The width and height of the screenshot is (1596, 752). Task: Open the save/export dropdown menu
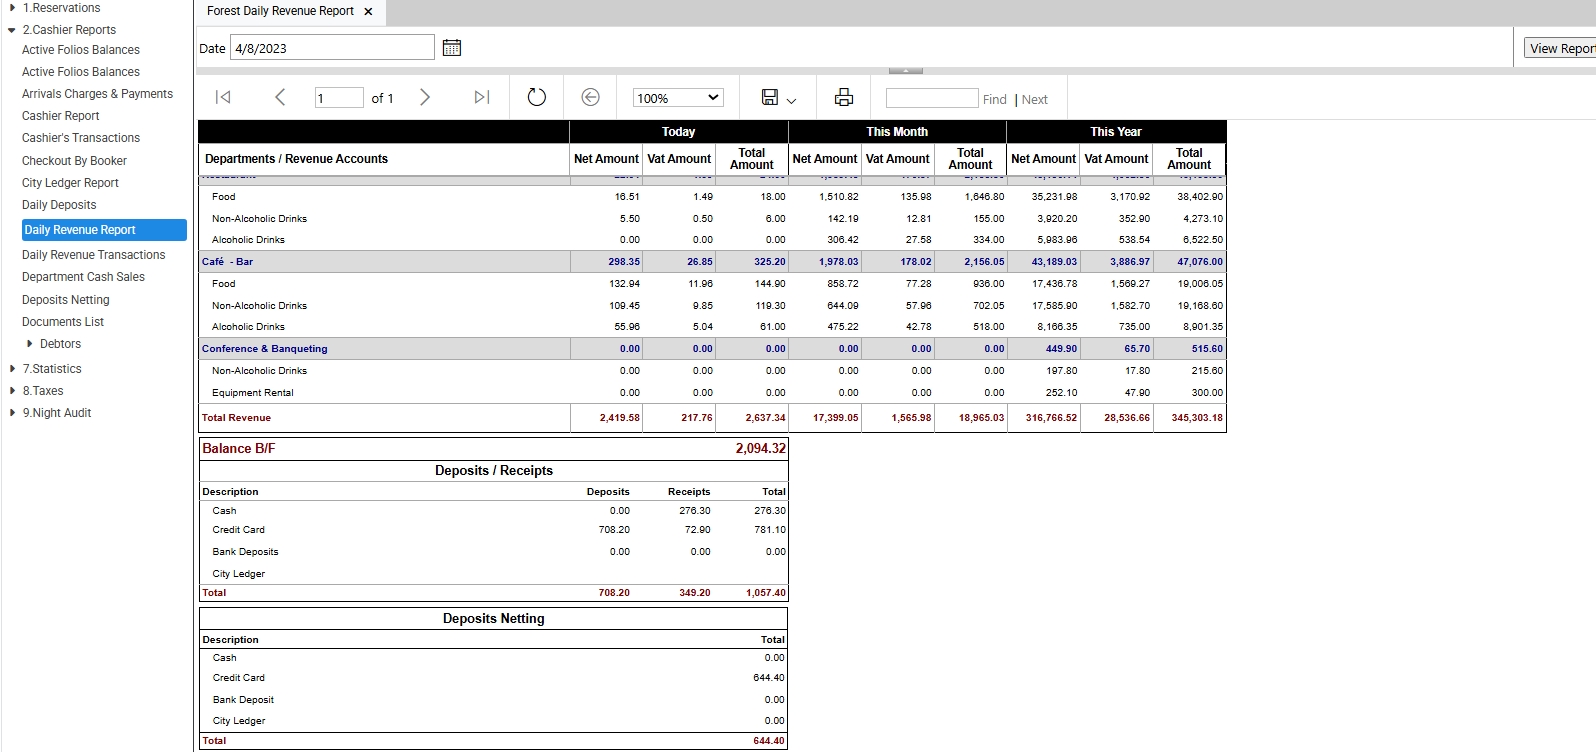pos(779,97)
